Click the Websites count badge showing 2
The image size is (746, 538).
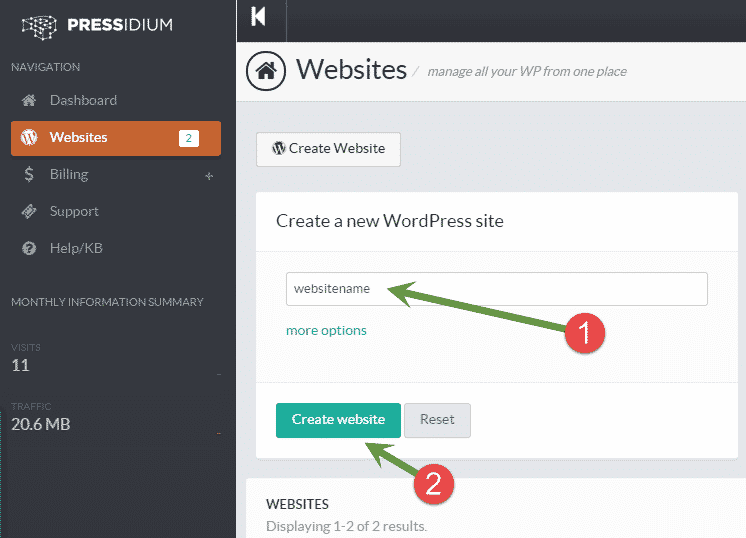pyautogui.click(x=189, y=138)
